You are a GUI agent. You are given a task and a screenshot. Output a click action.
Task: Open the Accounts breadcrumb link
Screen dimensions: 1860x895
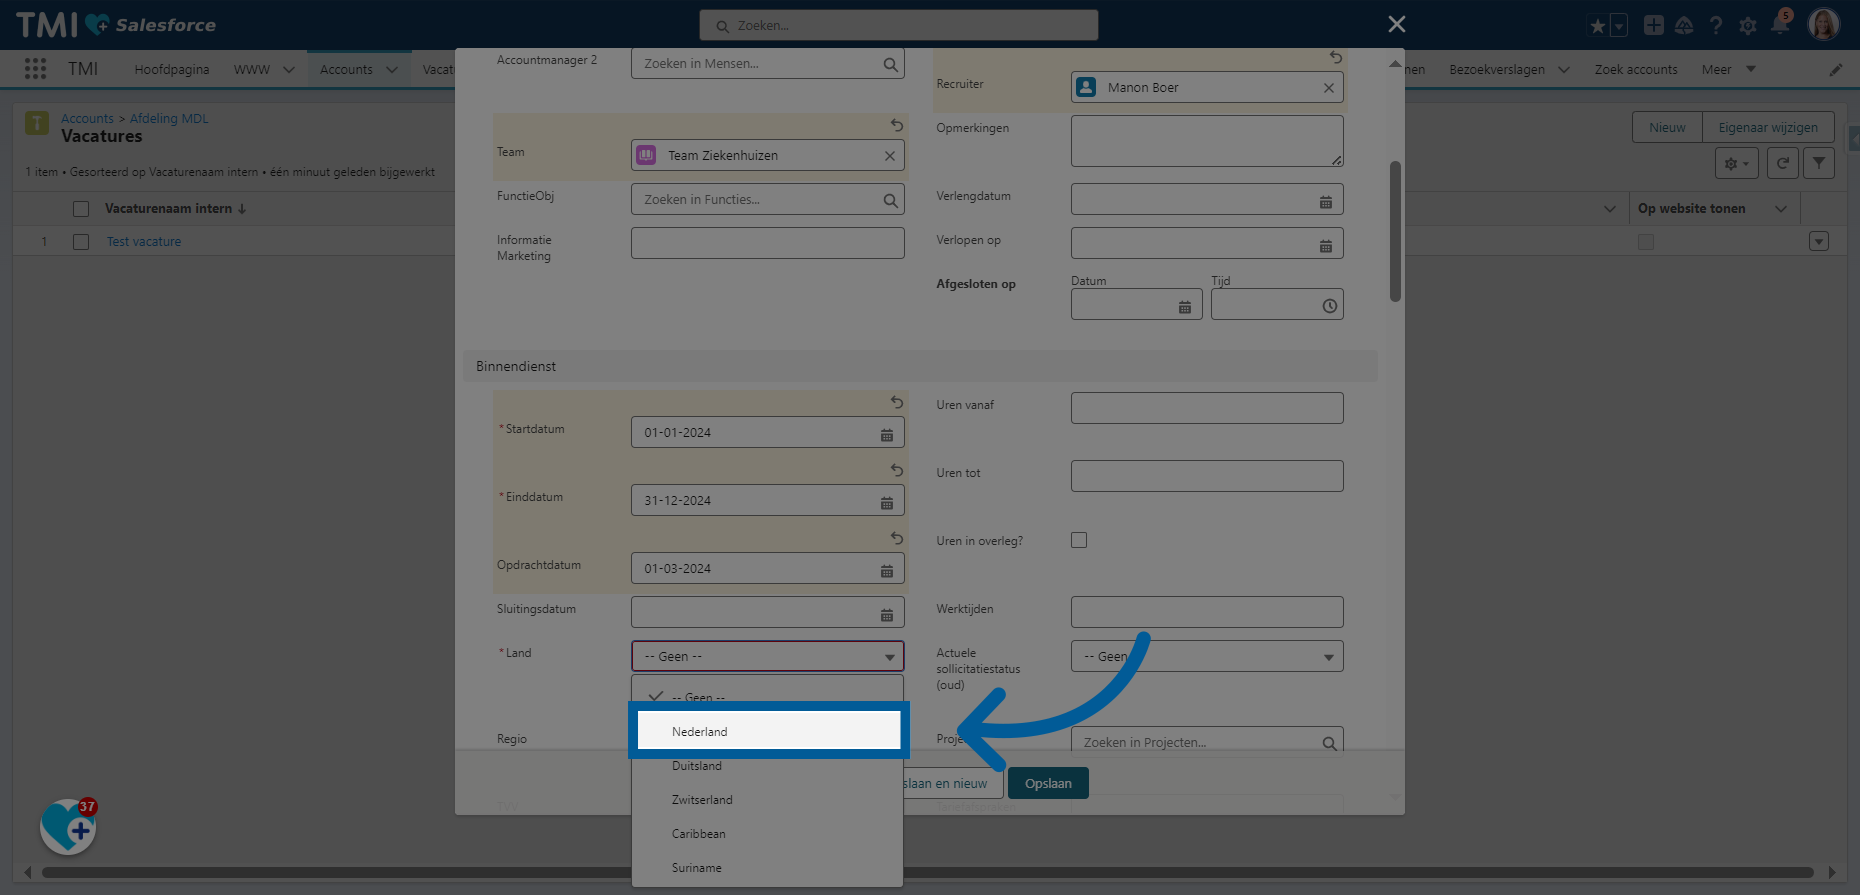pos(87,119)
